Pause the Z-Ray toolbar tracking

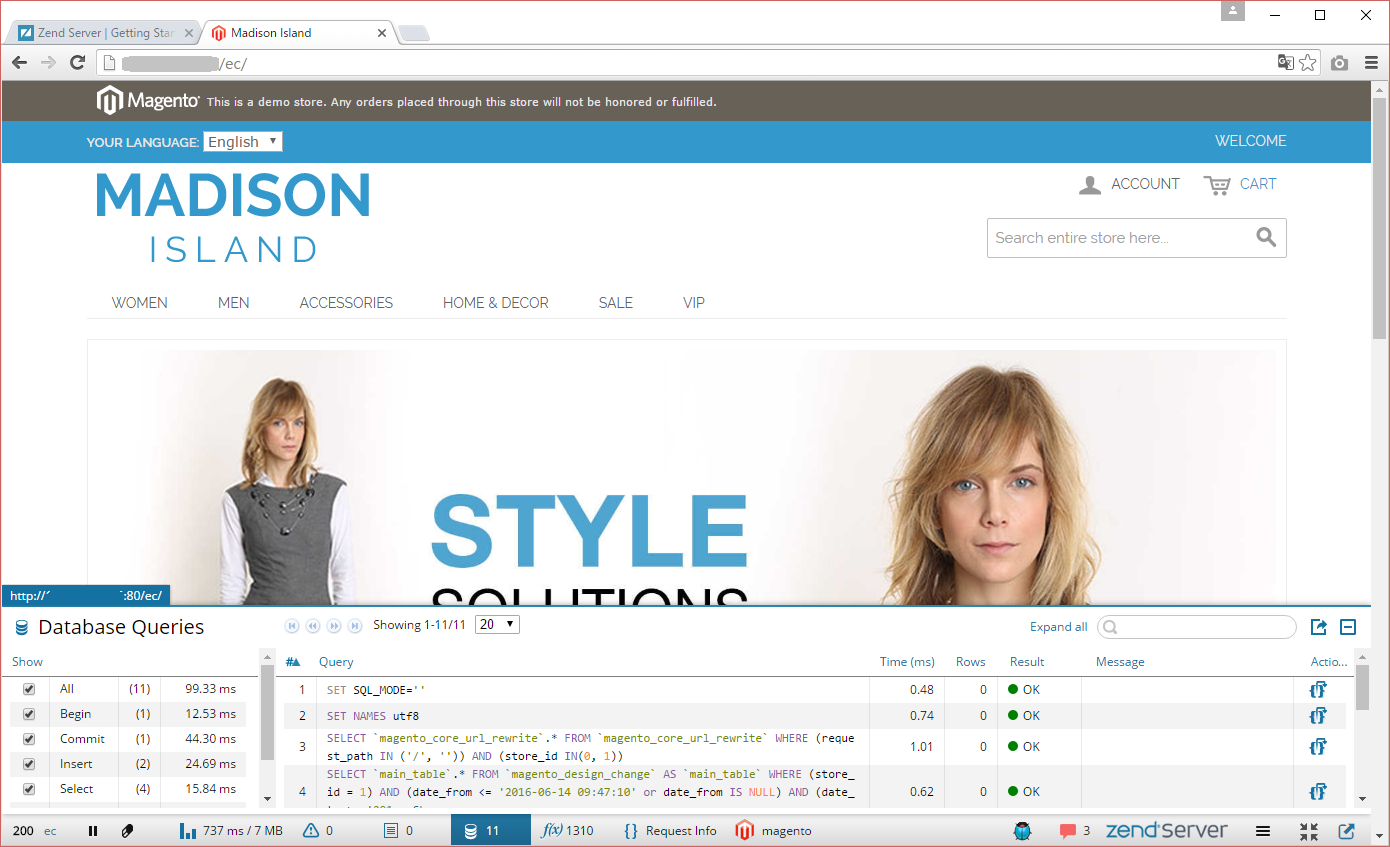point(93,831)
